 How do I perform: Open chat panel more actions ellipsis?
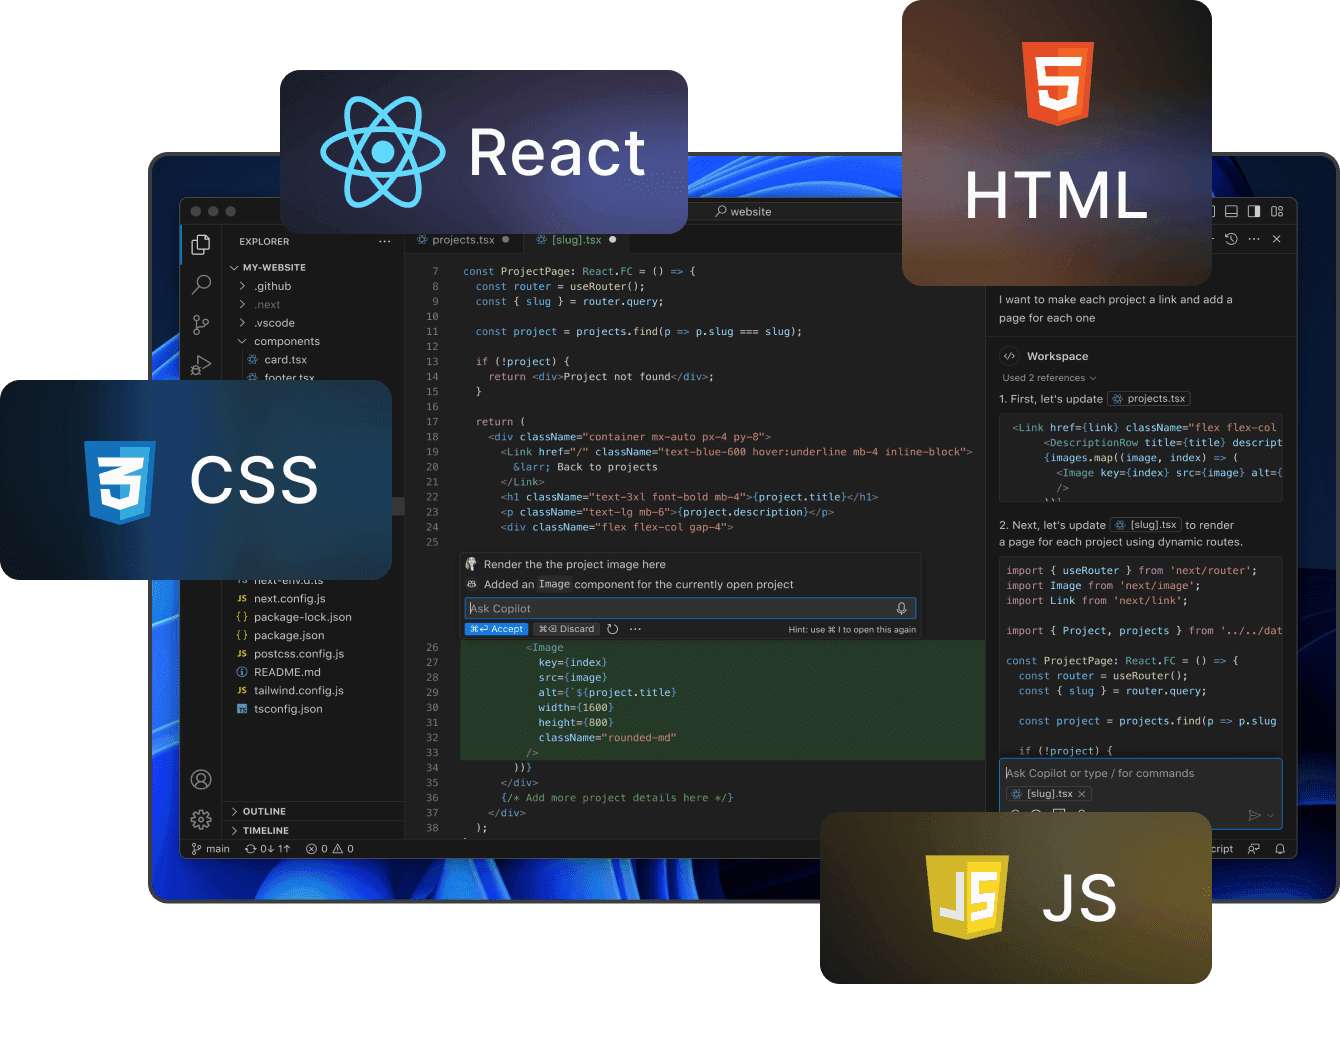click(1254, 239)
